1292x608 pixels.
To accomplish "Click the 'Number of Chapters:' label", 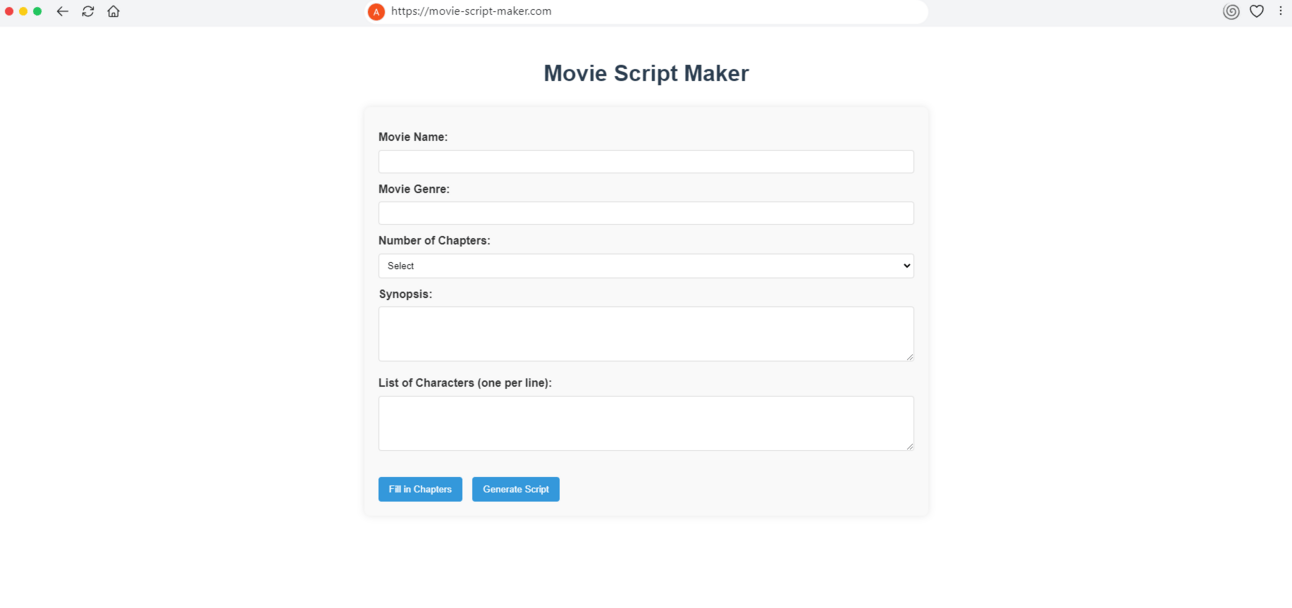I will [x=434, y=241].
